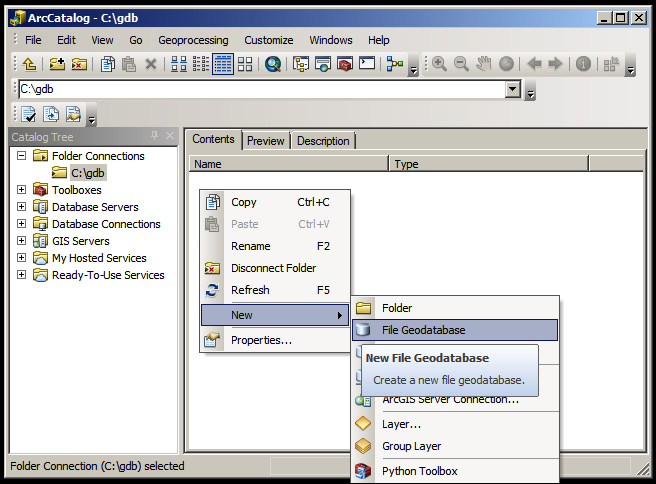This screenshot has height=484, width=656.
Task: Click the Export Metadata icon
Action: (51, 114)
